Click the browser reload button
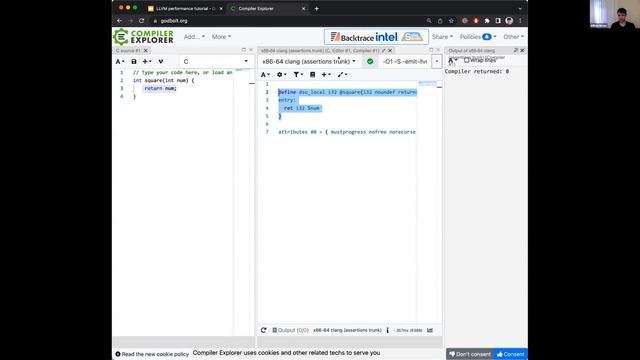The width and height of the screenshot is (640, 360). [142, 21]
